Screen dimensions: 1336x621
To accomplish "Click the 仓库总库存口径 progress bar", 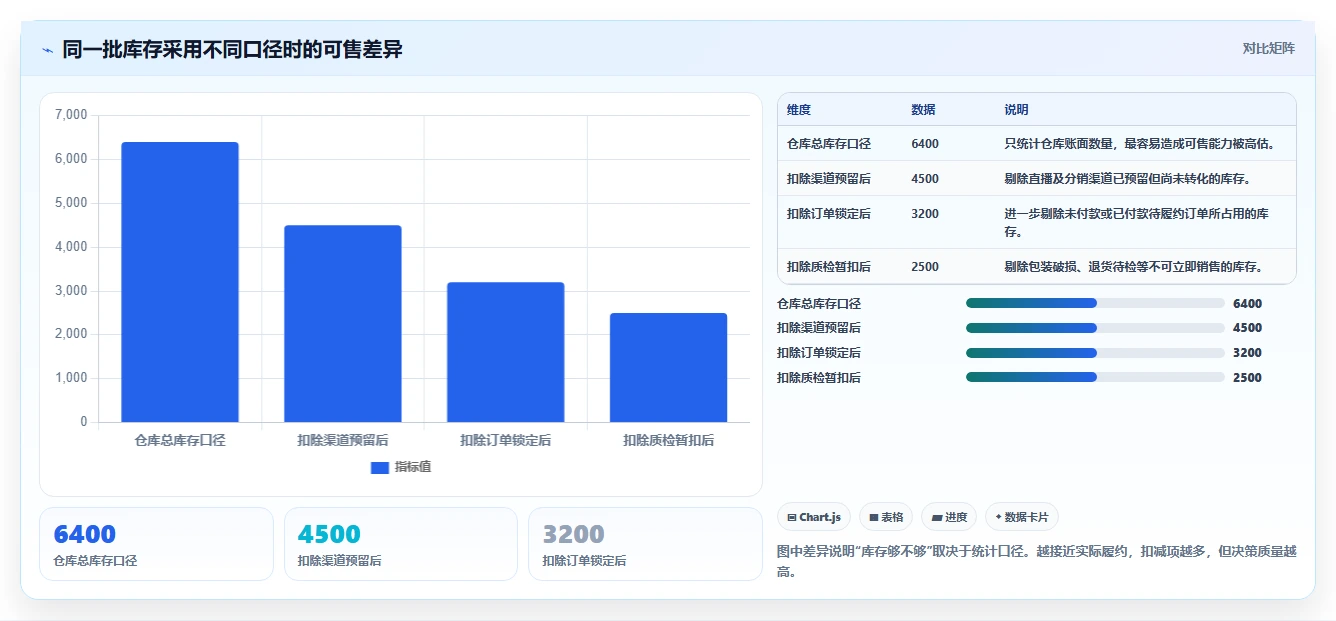I will pos(1095,303).
